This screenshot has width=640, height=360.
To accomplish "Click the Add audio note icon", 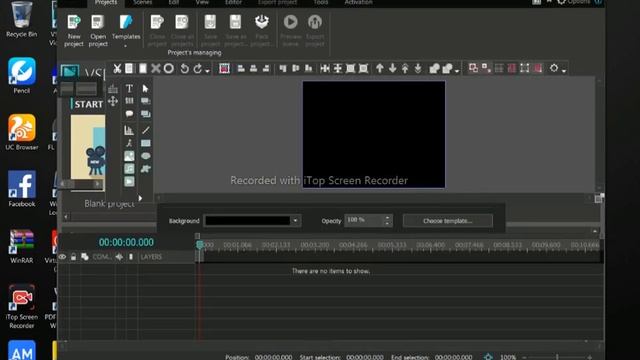I will click(129, 169).
